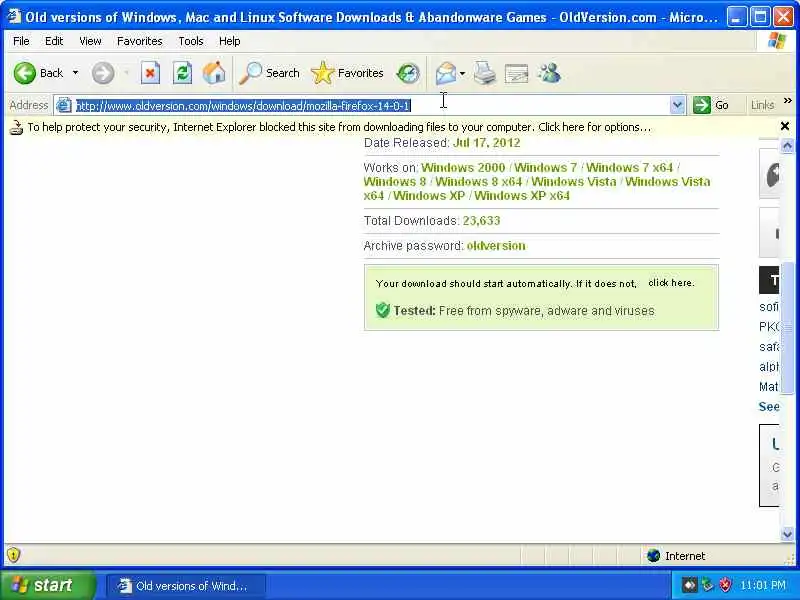Open the Tools menu
Image resolution: width=800 pixels, height=600 pixels.
(x=191, y=41)
